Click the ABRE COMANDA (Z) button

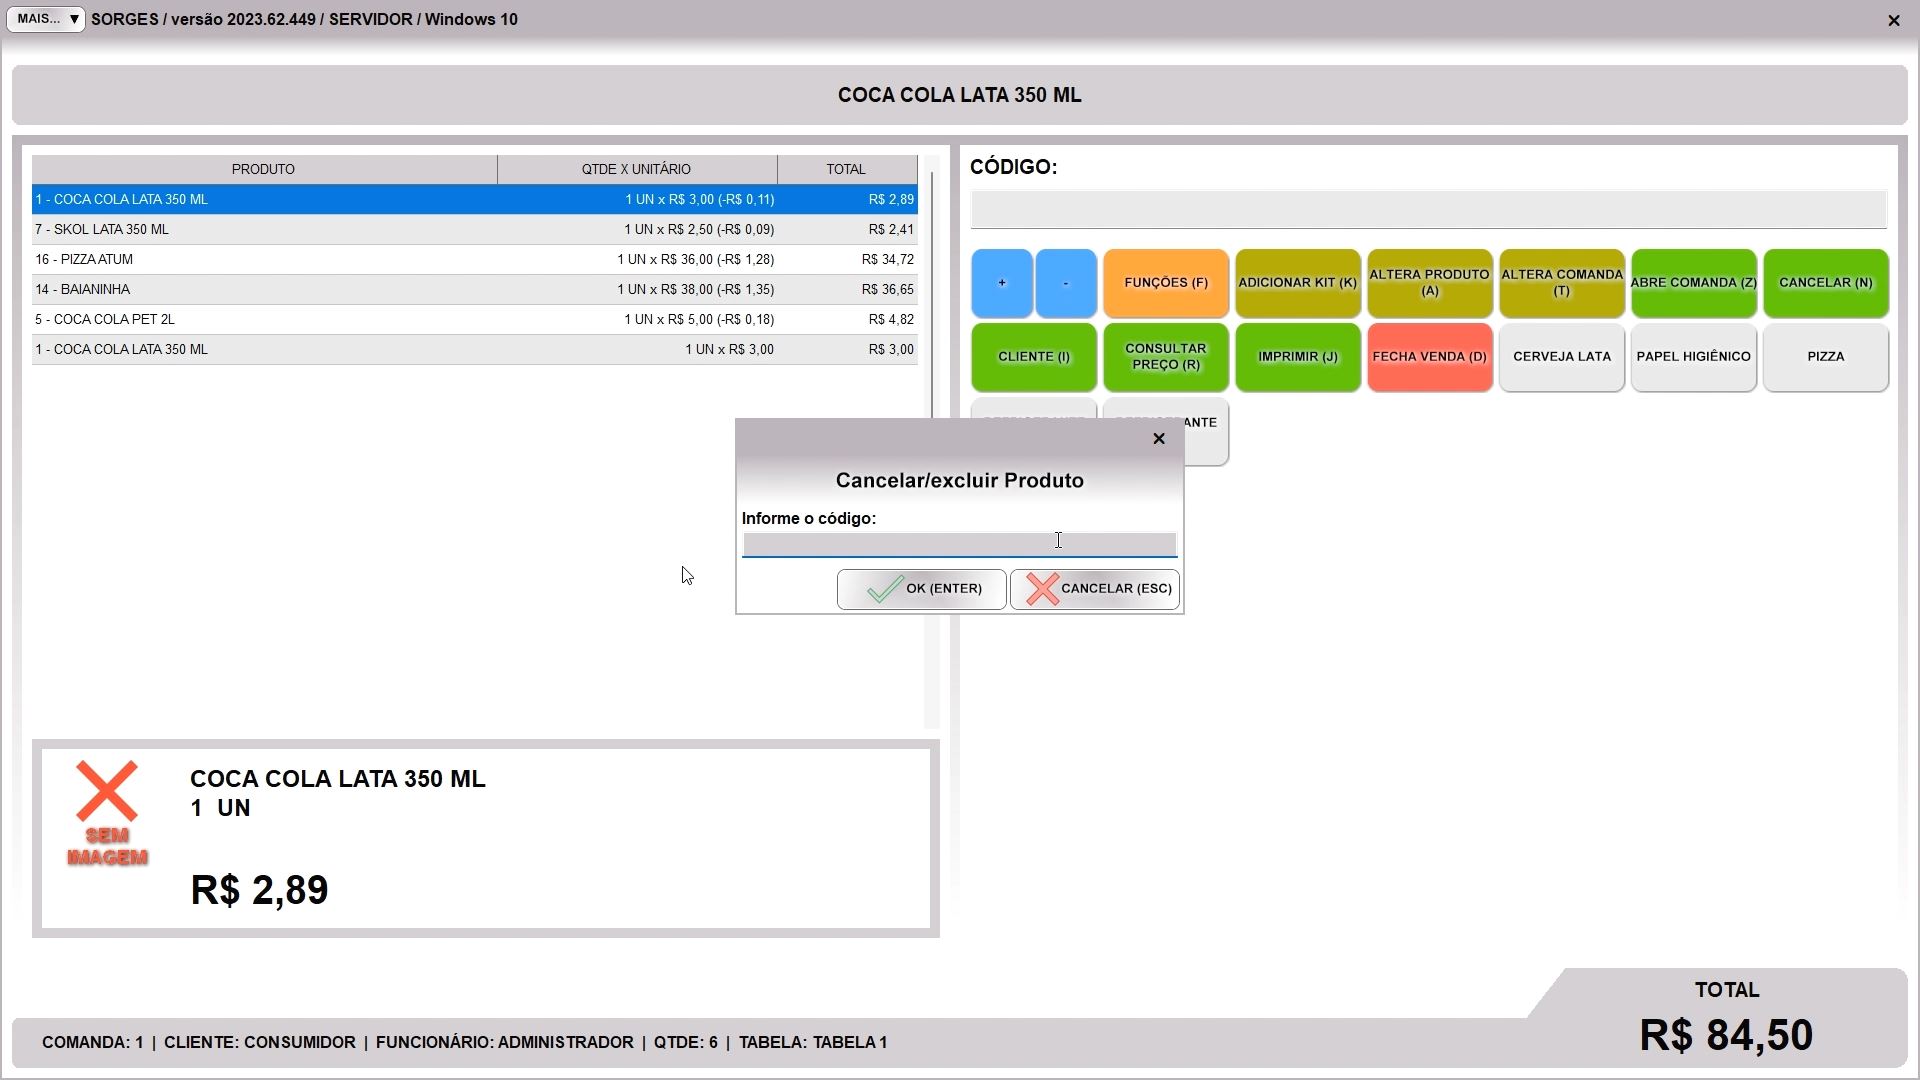pyautogui.click(x=1693, y=283)
